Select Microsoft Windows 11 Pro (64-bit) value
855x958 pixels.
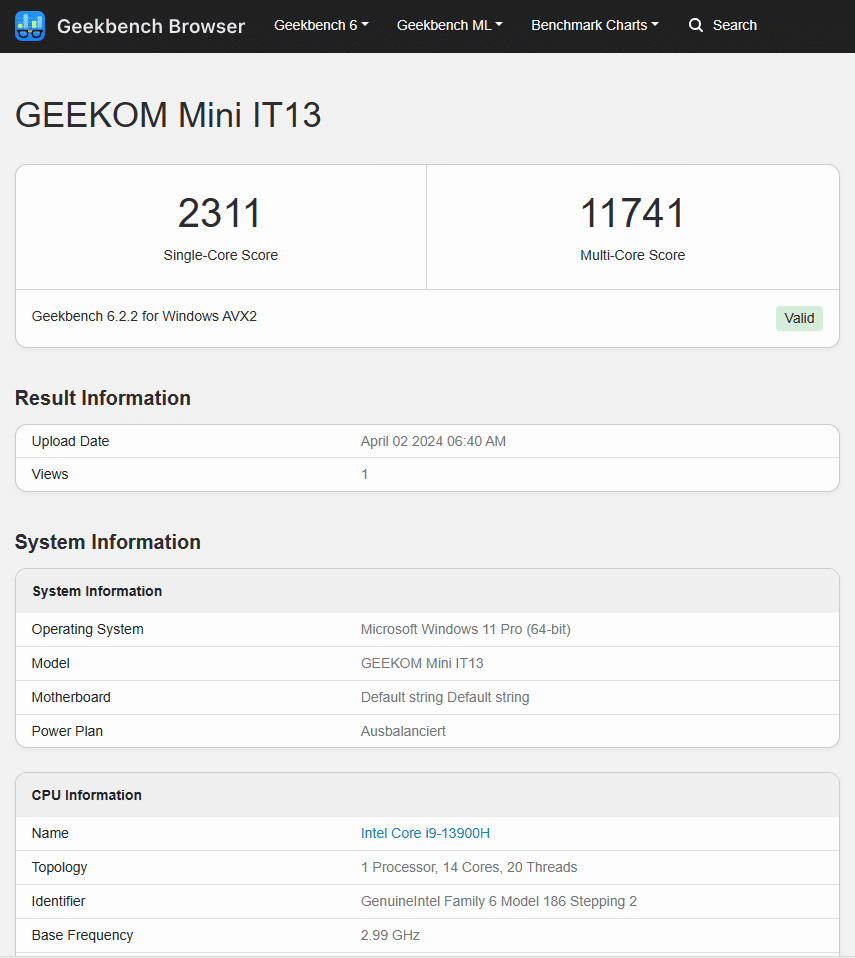click(466, 629)
